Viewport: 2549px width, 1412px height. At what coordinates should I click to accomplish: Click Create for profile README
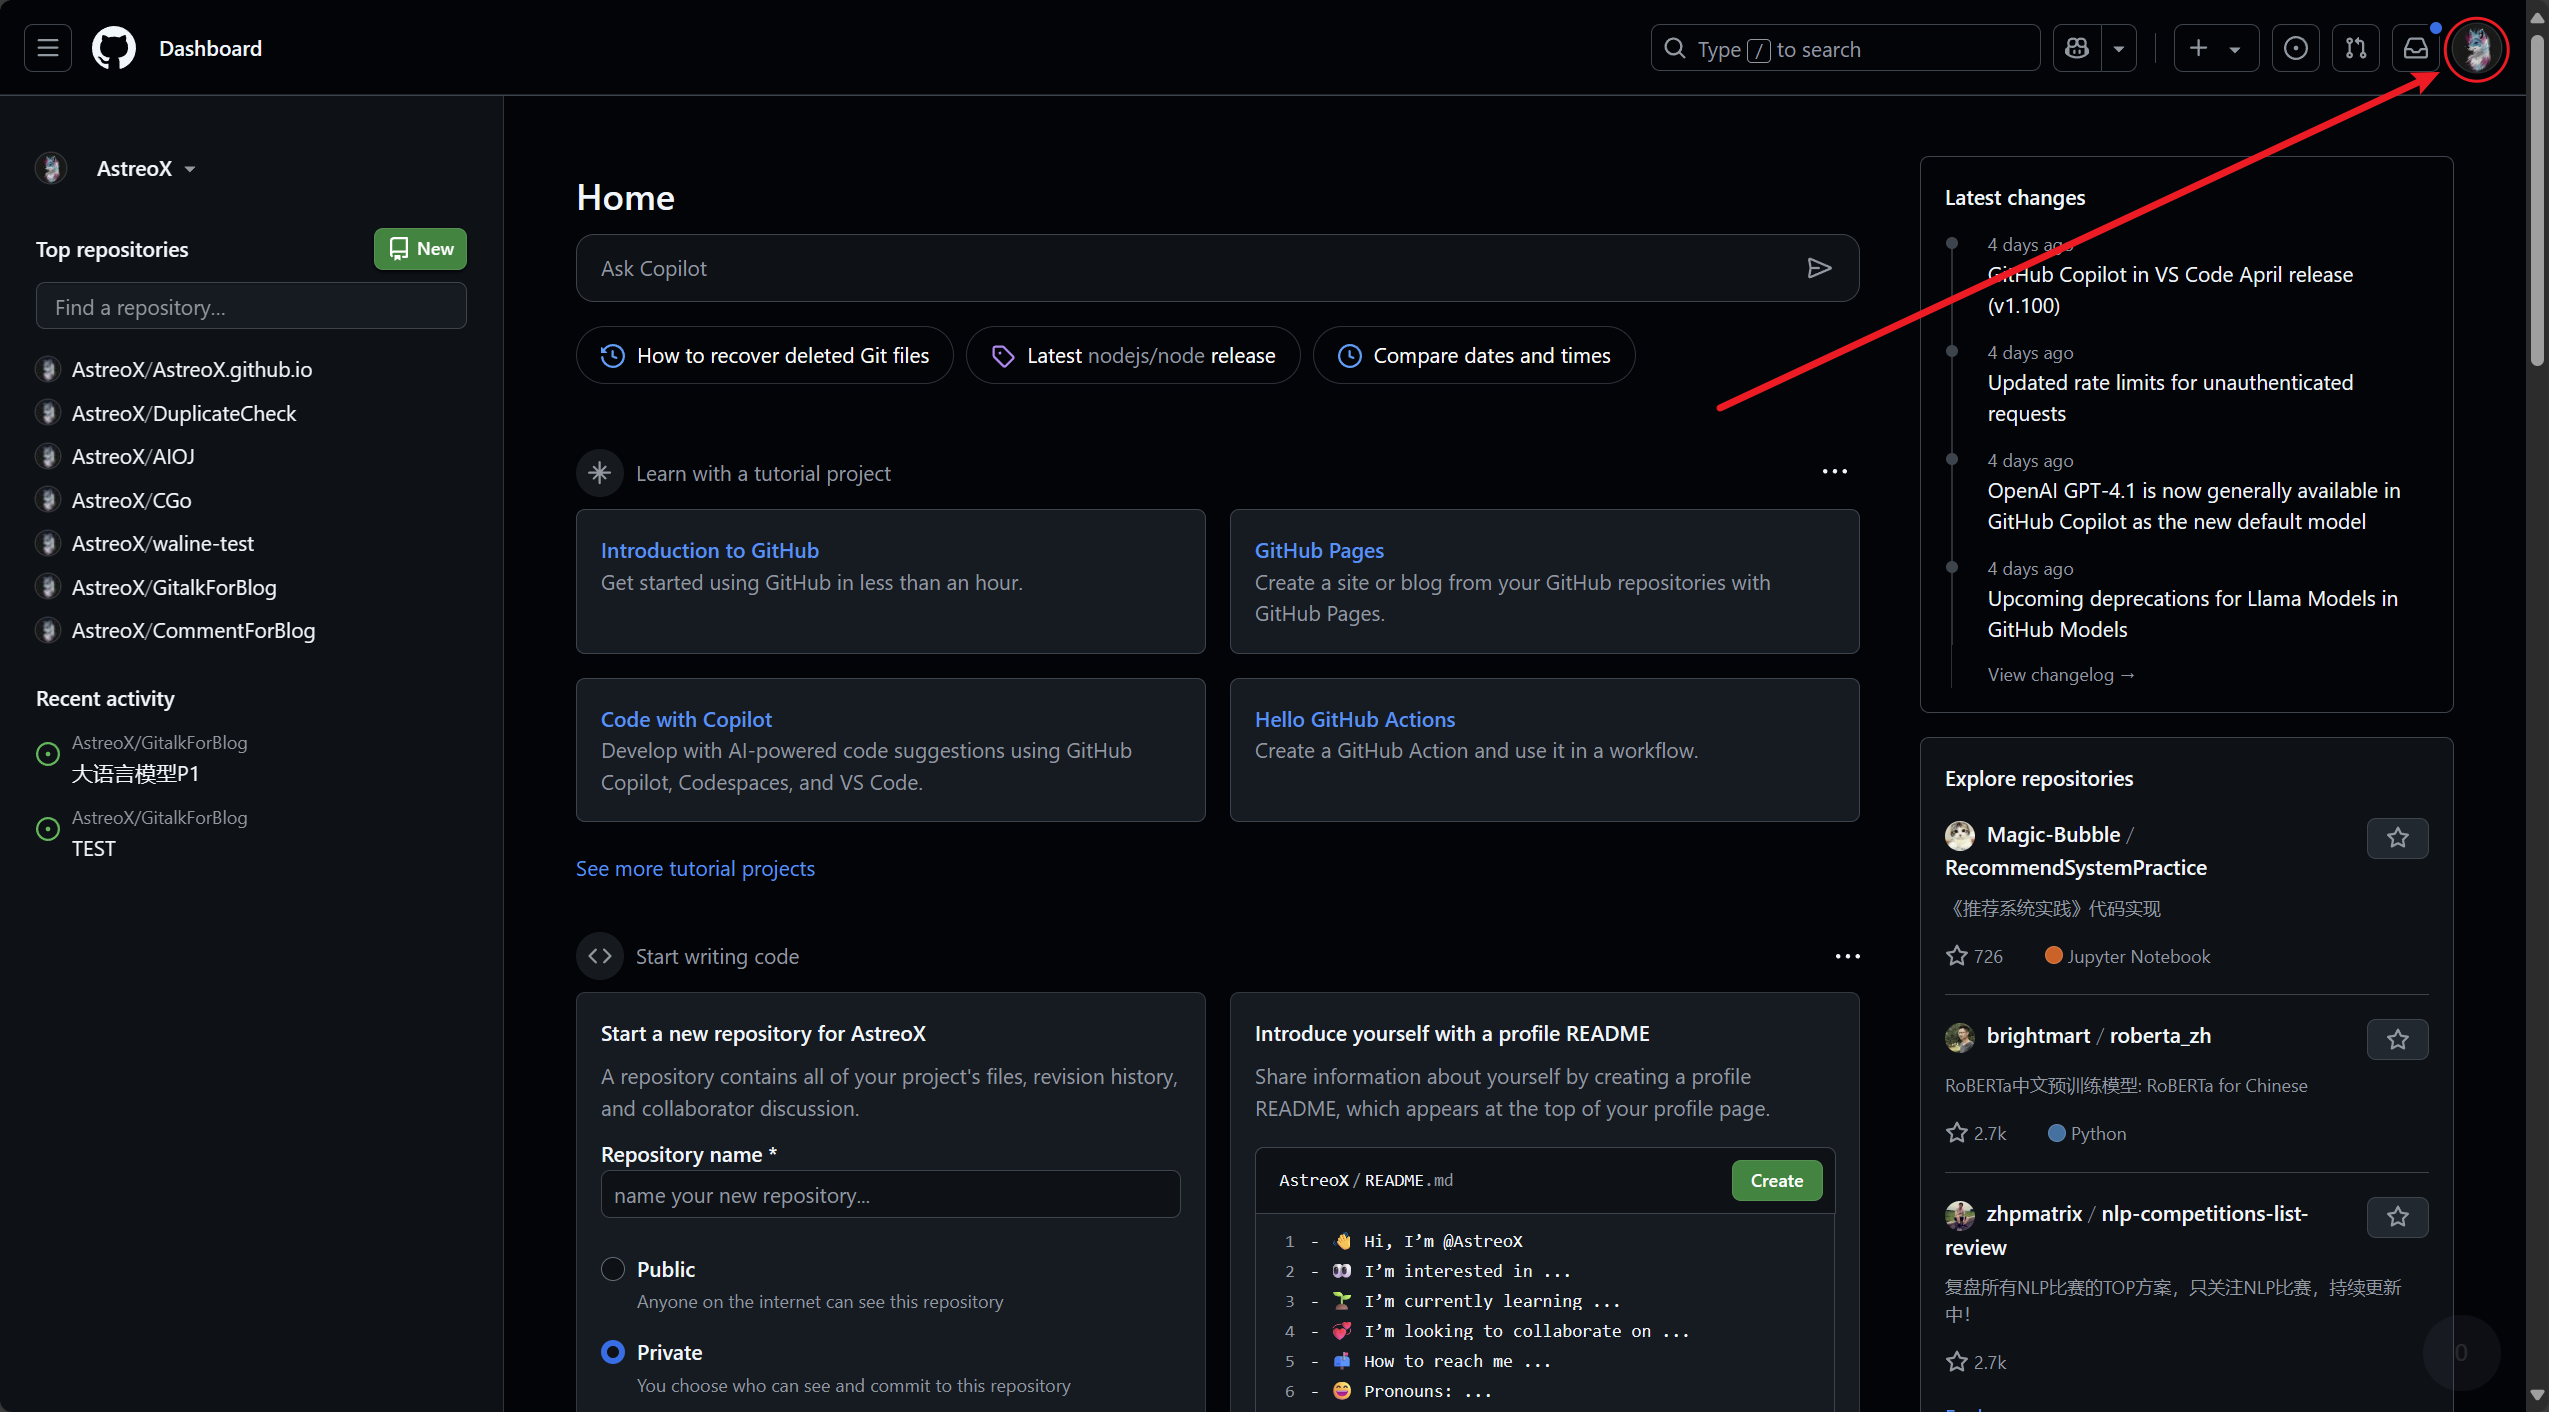click(1776, 1180)
